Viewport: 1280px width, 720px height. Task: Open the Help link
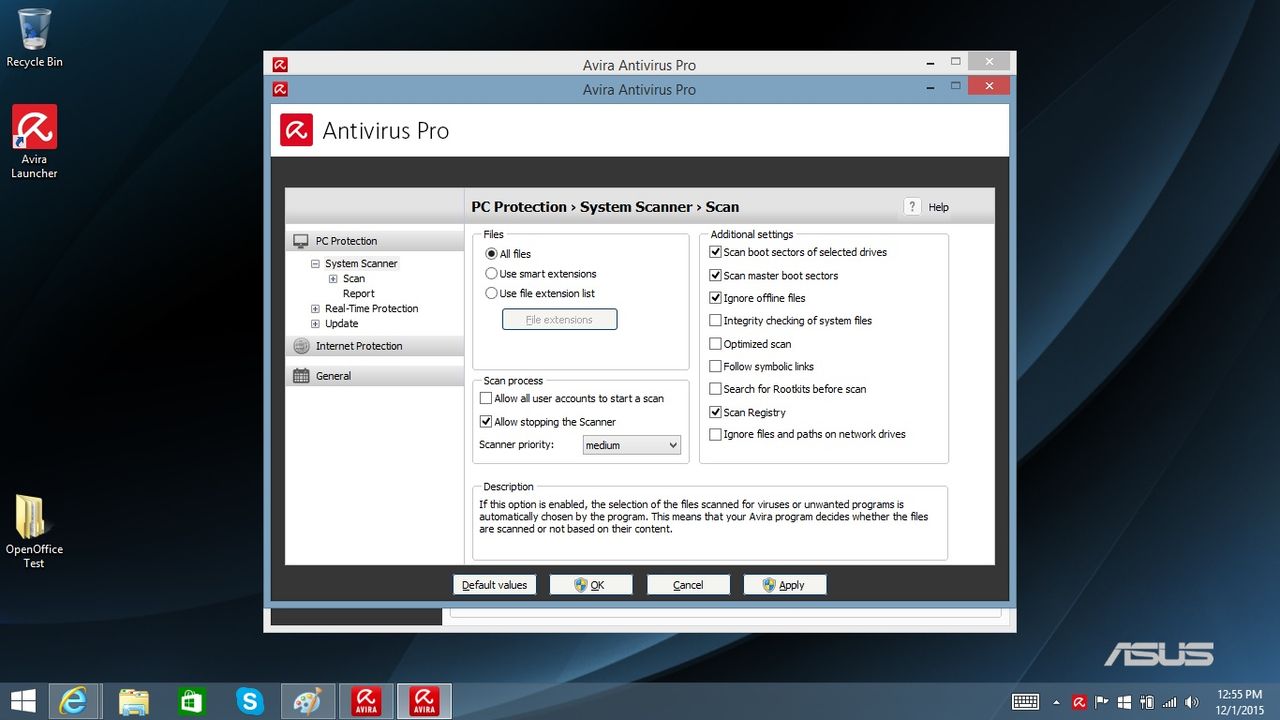[x=938, y=207]
